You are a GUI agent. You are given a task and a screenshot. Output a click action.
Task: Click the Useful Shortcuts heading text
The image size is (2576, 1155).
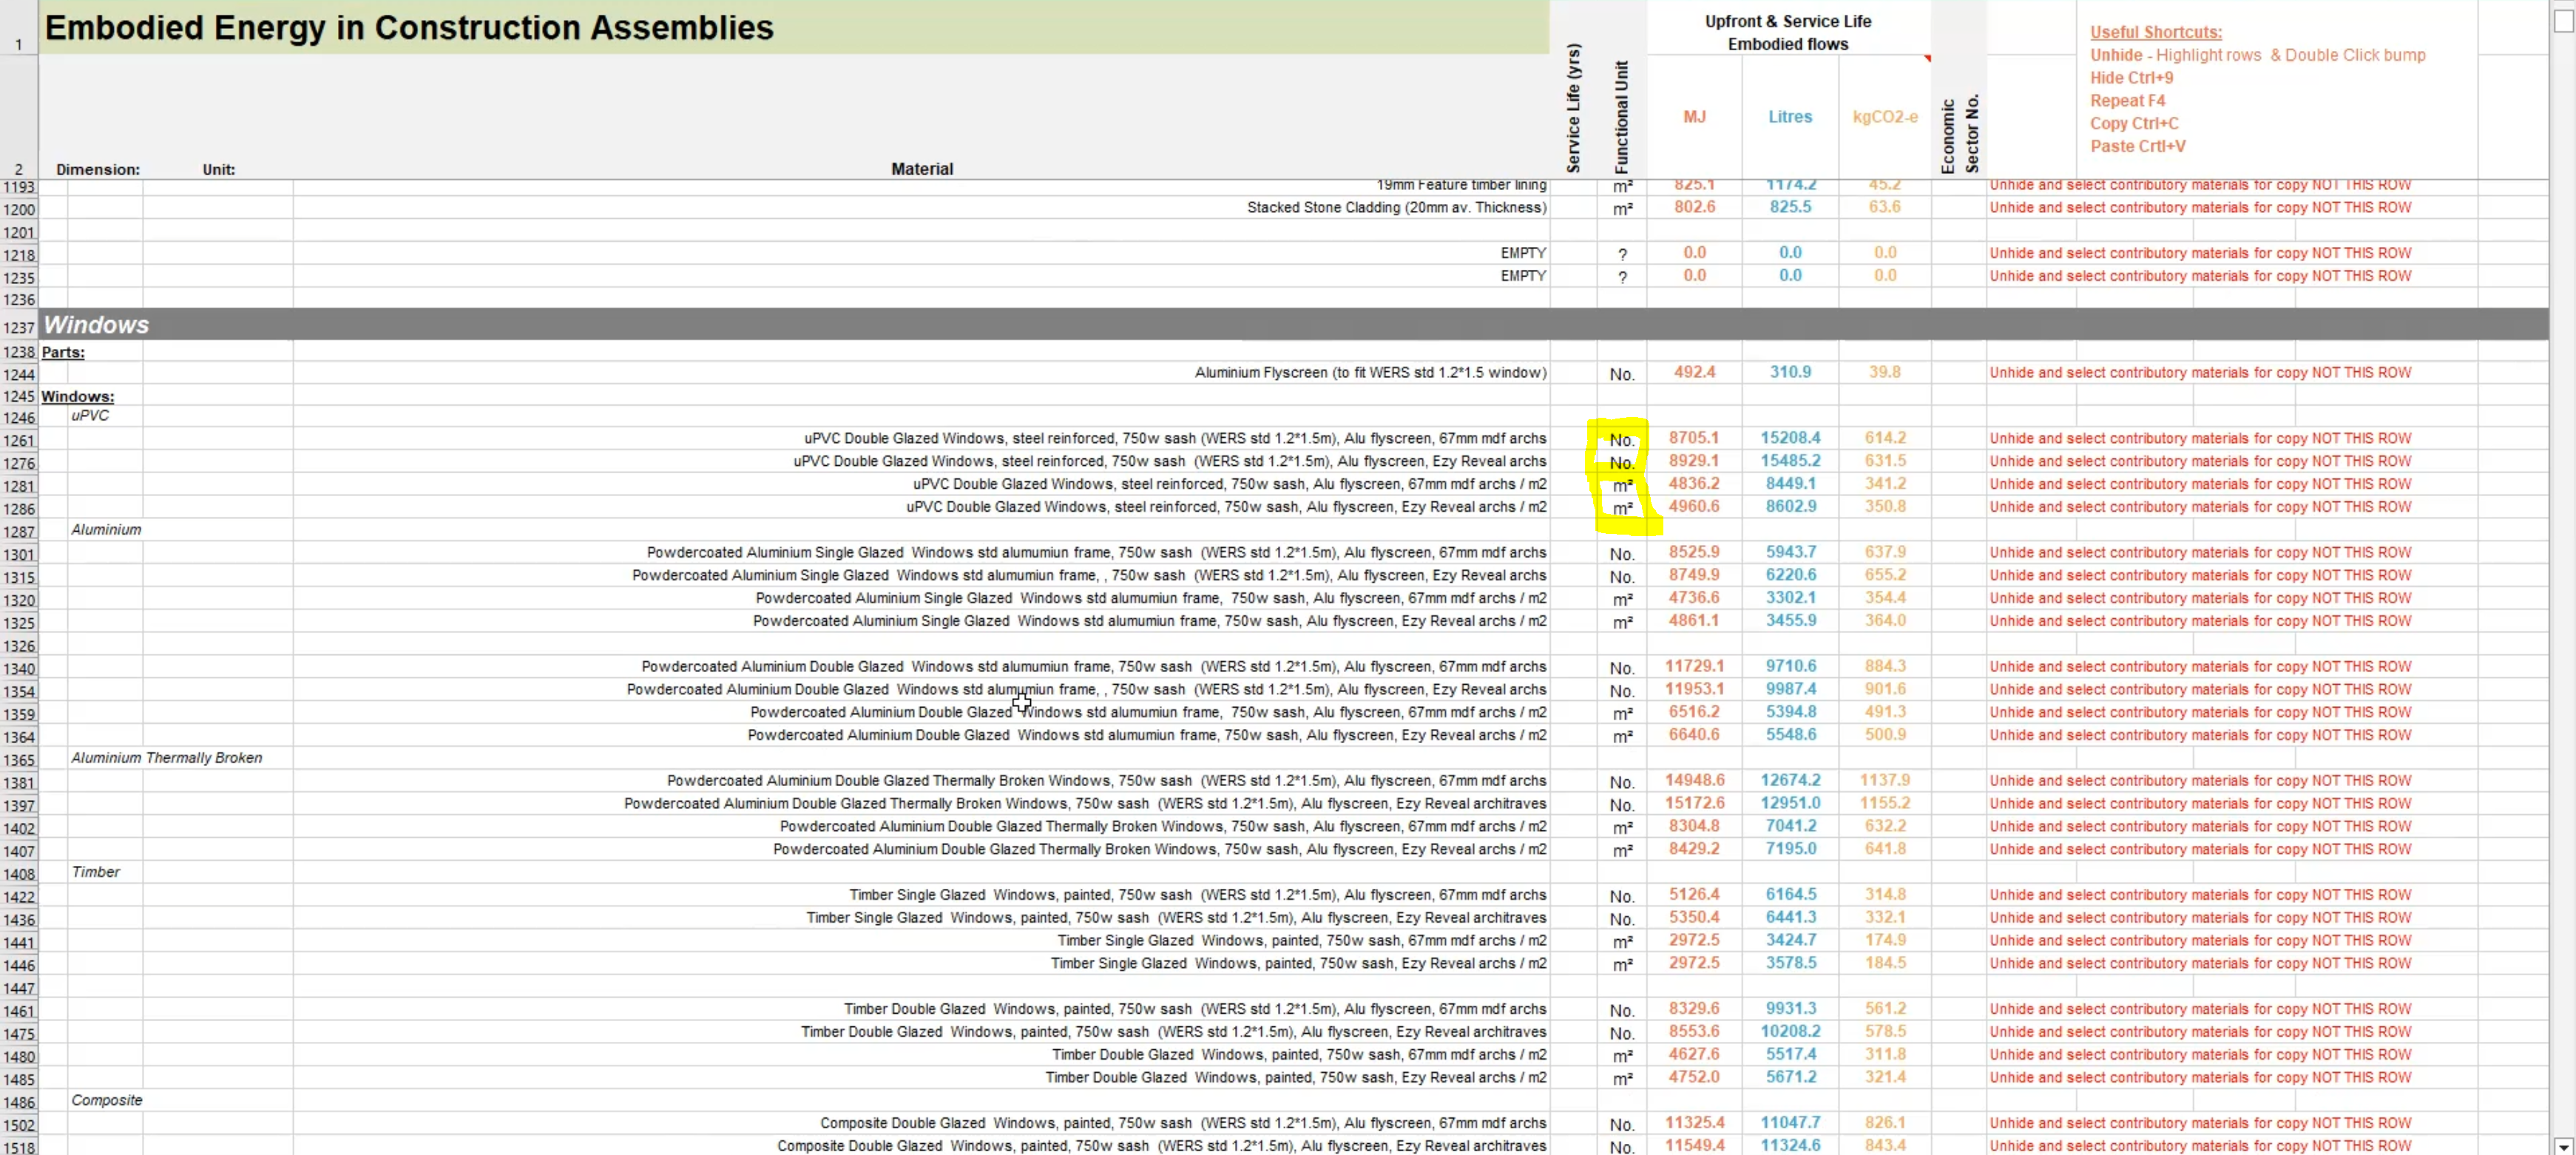2155,32
